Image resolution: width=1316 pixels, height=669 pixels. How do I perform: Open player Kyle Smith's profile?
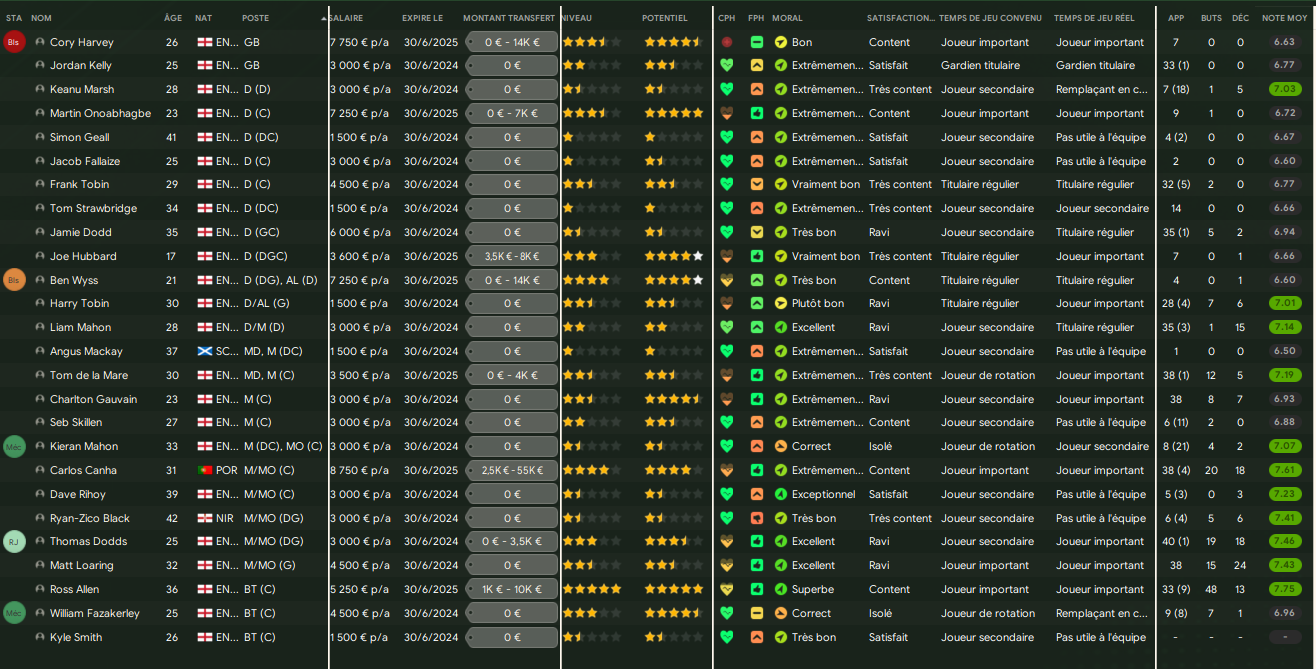click(x=76, y=637)
